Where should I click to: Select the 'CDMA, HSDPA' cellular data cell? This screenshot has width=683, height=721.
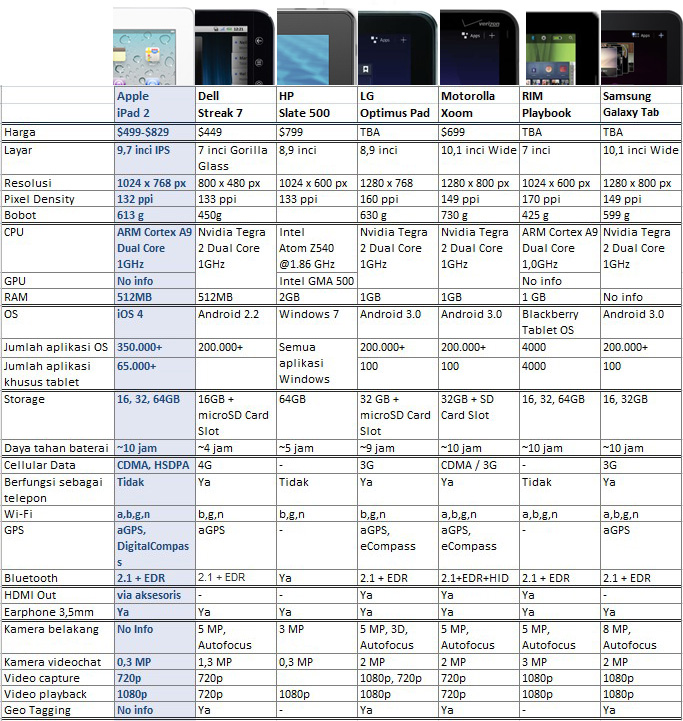click(155, 465)
